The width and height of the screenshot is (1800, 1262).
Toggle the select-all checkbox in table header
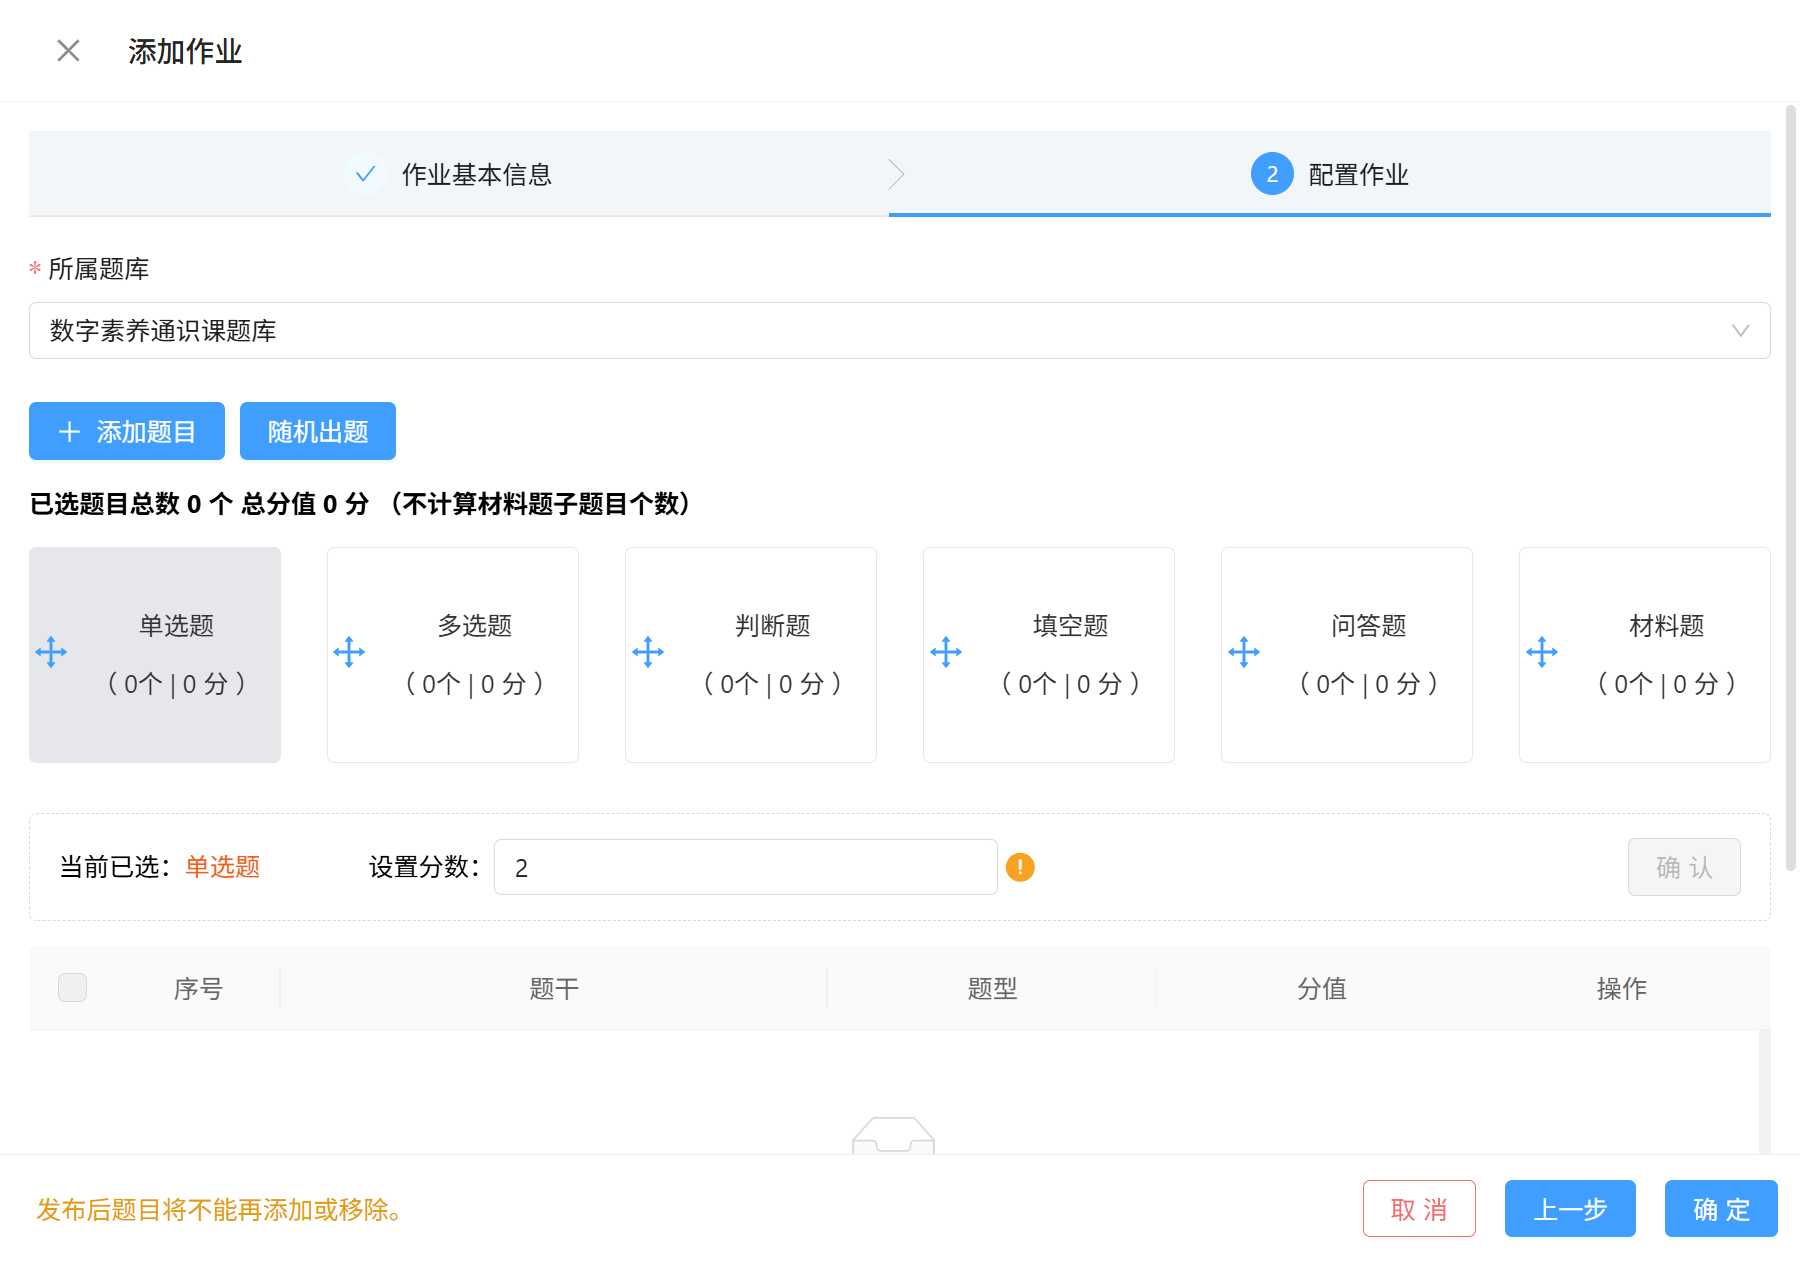[73, 988]
